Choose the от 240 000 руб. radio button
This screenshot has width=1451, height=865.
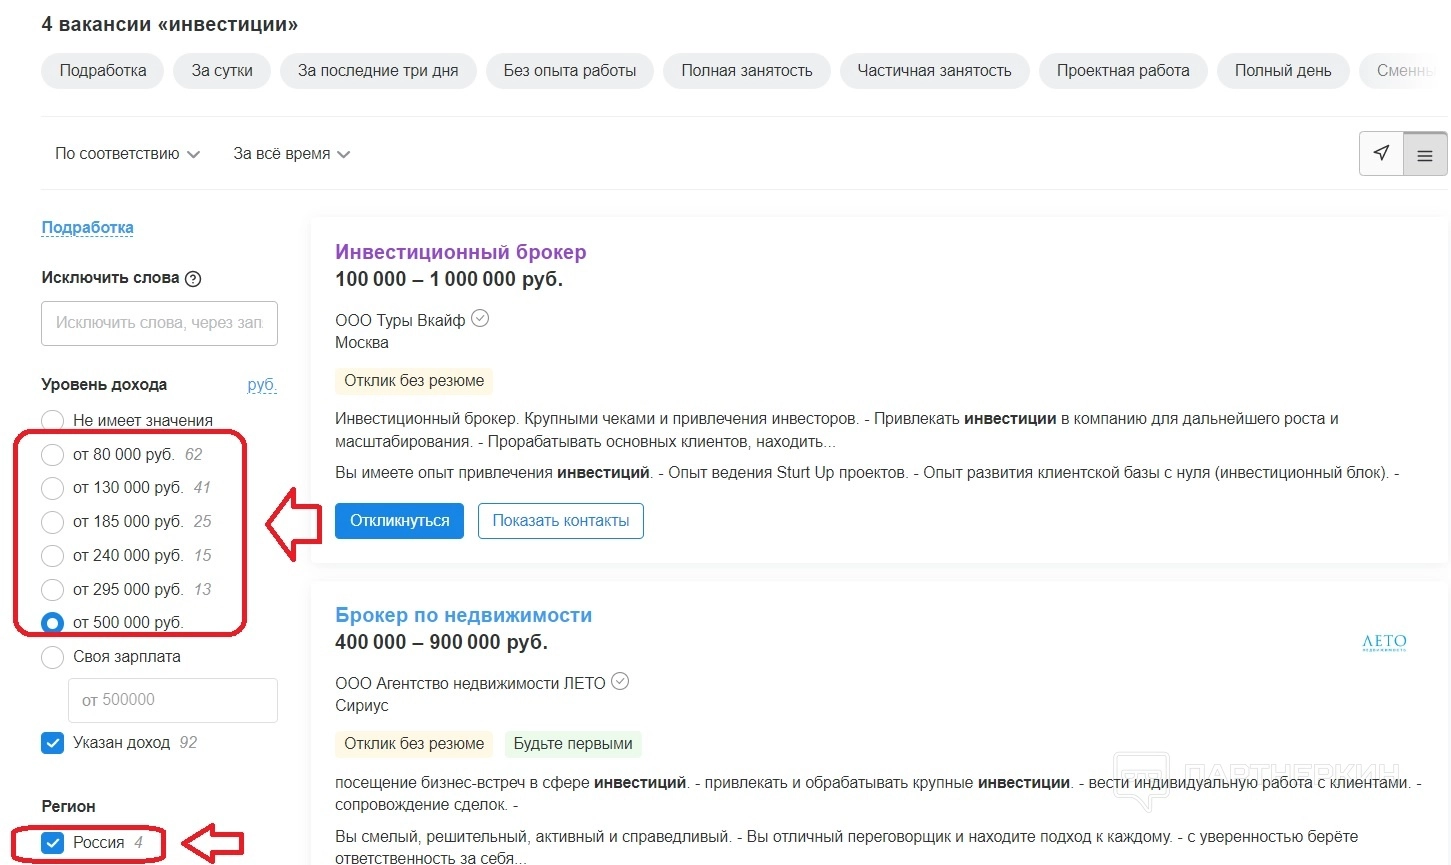[x=52, y=556]
